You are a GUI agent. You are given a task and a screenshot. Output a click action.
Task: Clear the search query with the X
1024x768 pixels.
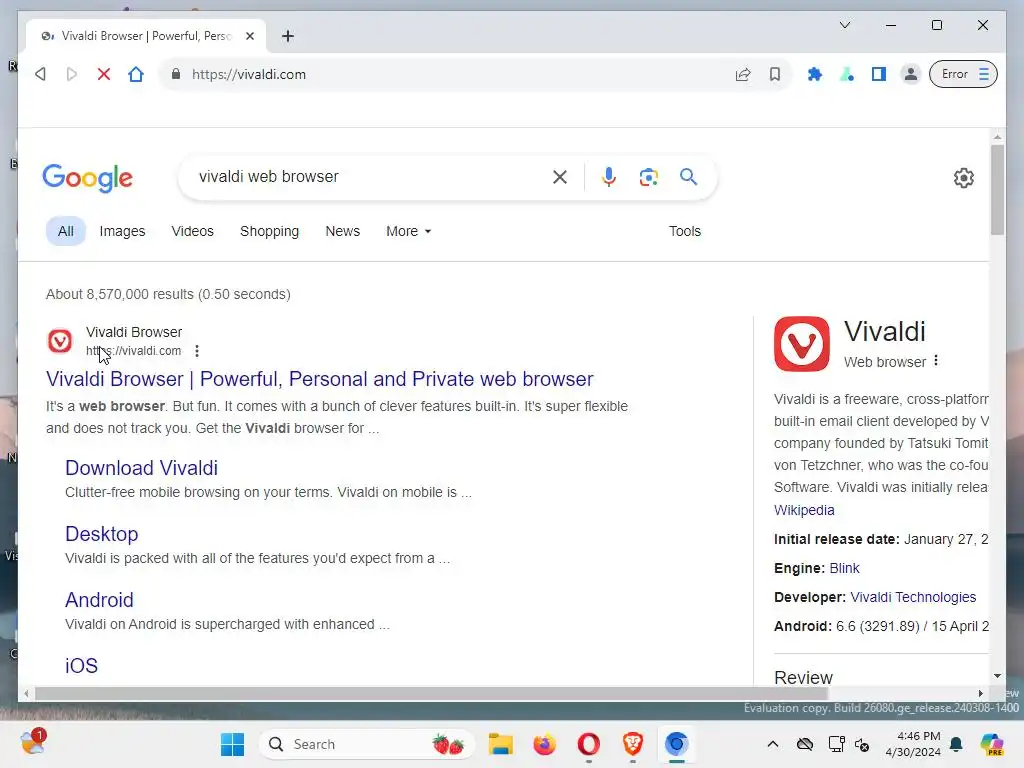[560, 177]
